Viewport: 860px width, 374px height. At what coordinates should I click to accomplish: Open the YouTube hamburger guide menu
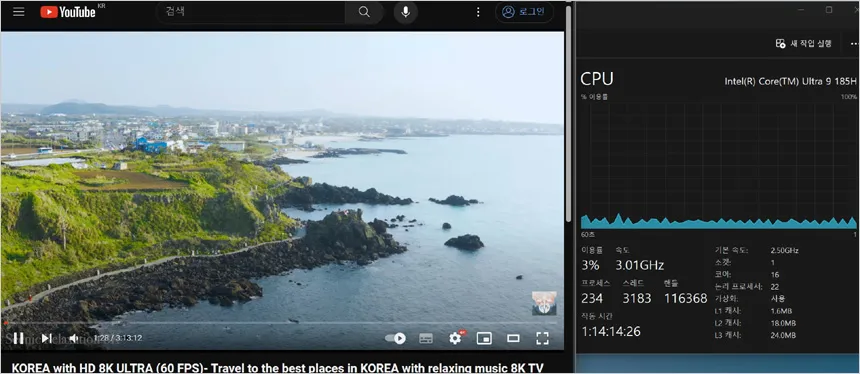(19, 12)
